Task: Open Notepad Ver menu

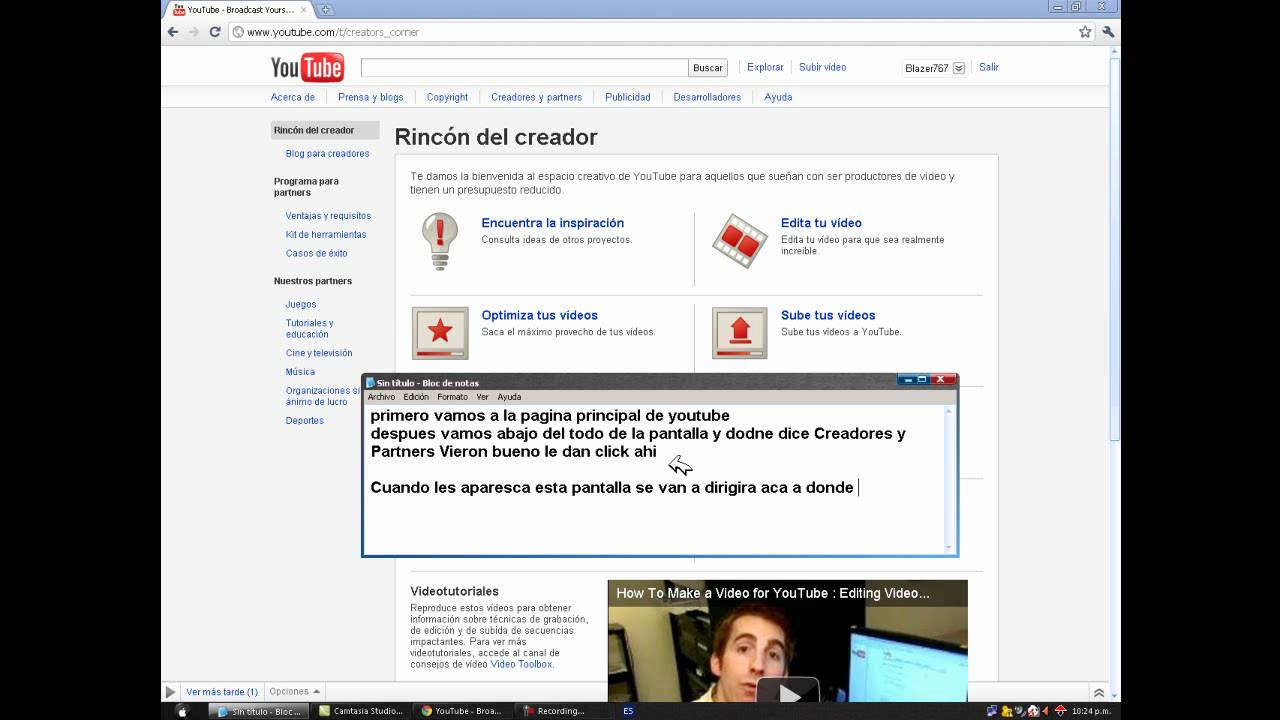Action: [x=482, y=397]
